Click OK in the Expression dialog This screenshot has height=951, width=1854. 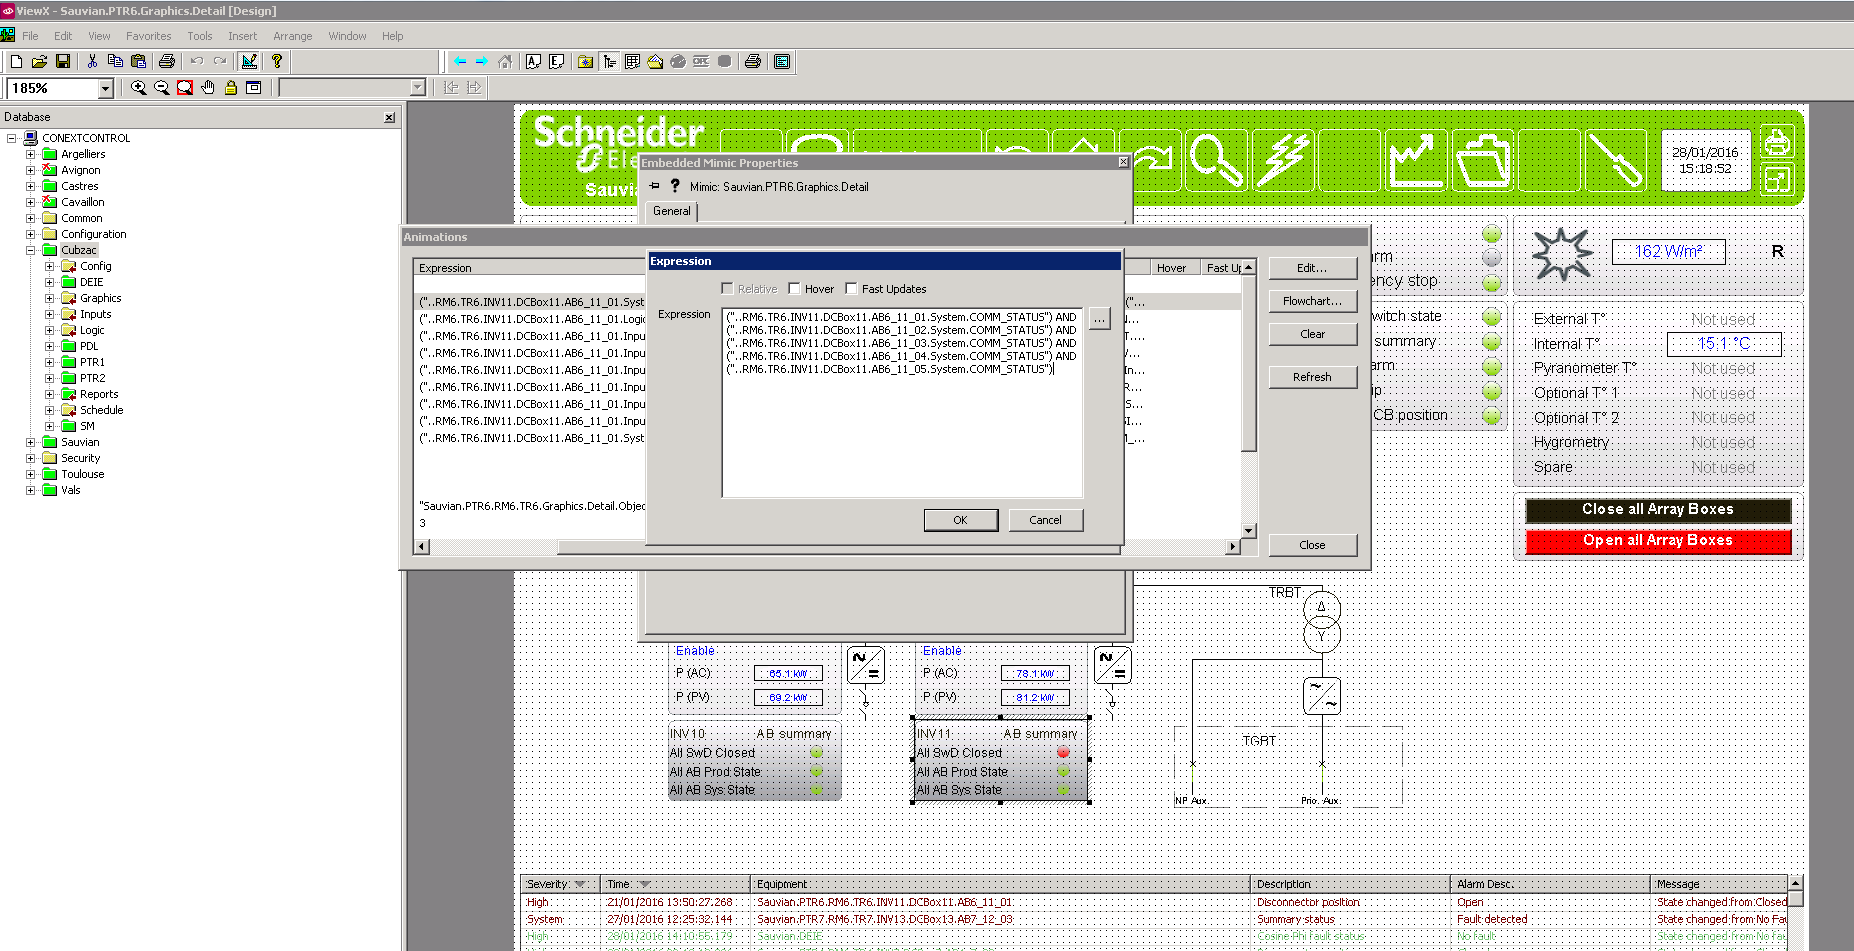[960, 520]
